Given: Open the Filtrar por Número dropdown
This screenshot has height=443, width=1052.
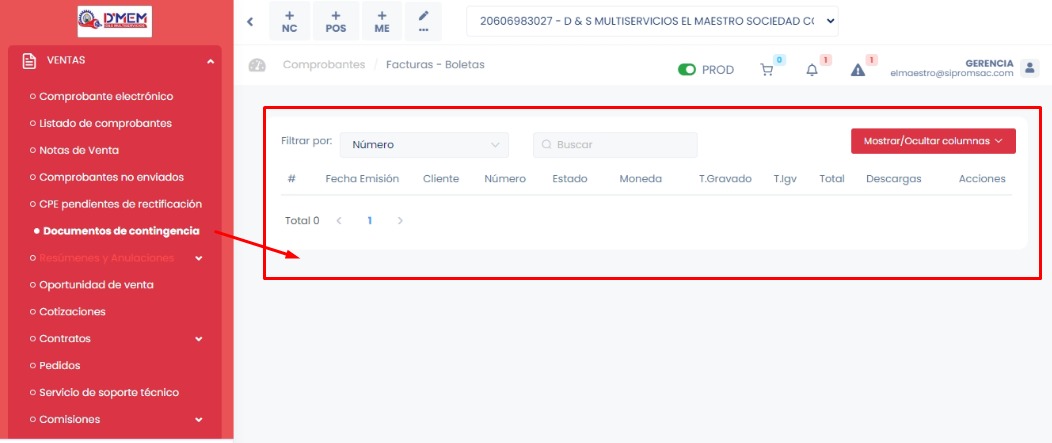Looking at the screenshot, I should pos(424,145).
